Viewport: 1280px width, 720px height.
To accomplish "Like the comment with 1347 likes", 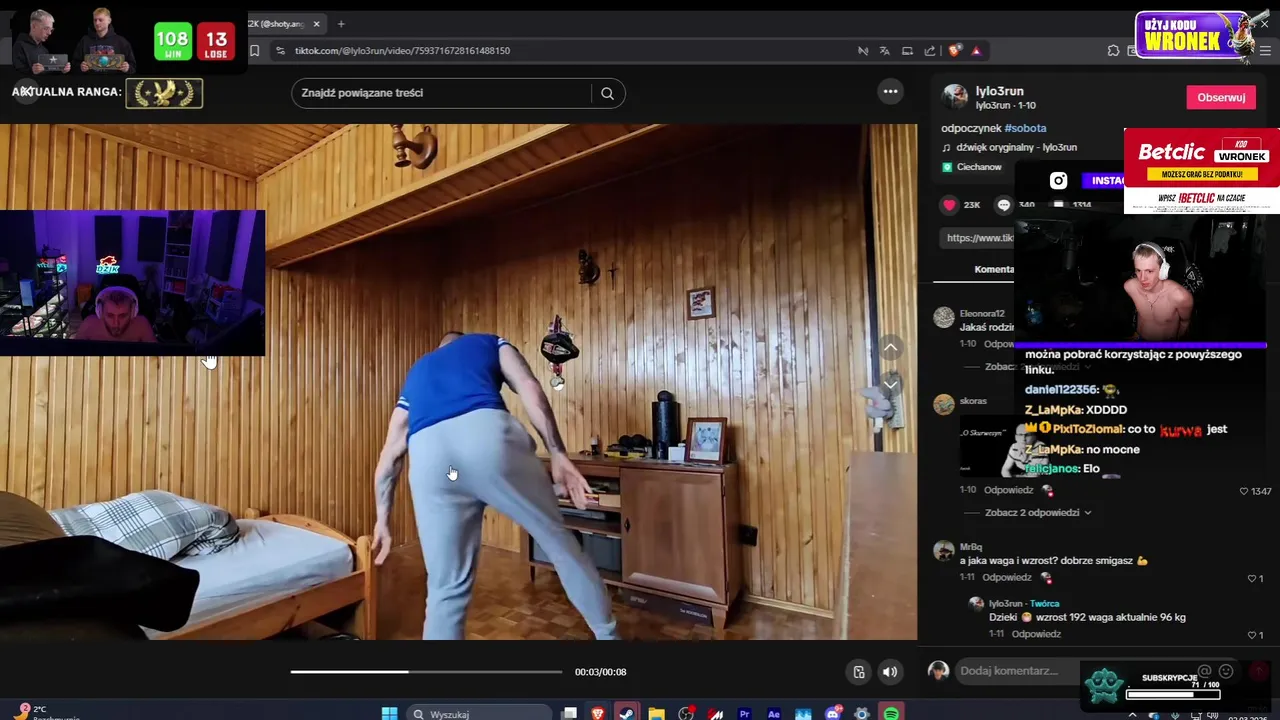I will pyautogui.click(x=1244, y=491).
